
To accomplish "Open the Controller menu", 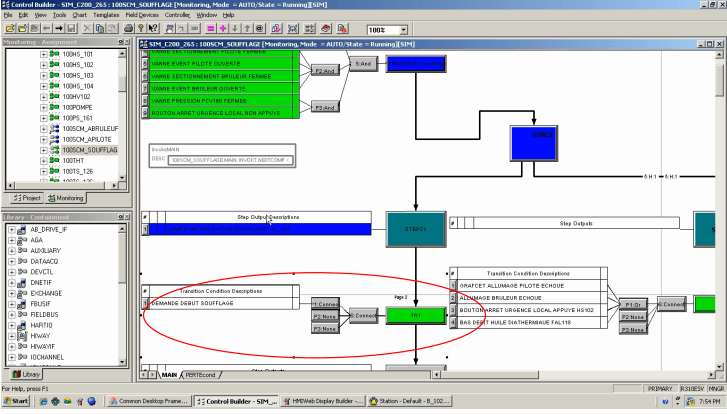I will pos(177,15).
